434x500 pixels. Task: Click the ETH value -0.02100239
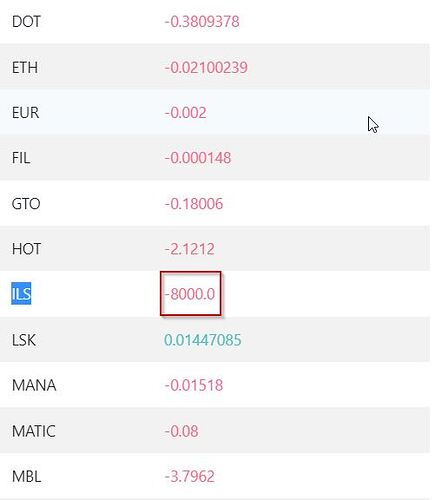206,68
